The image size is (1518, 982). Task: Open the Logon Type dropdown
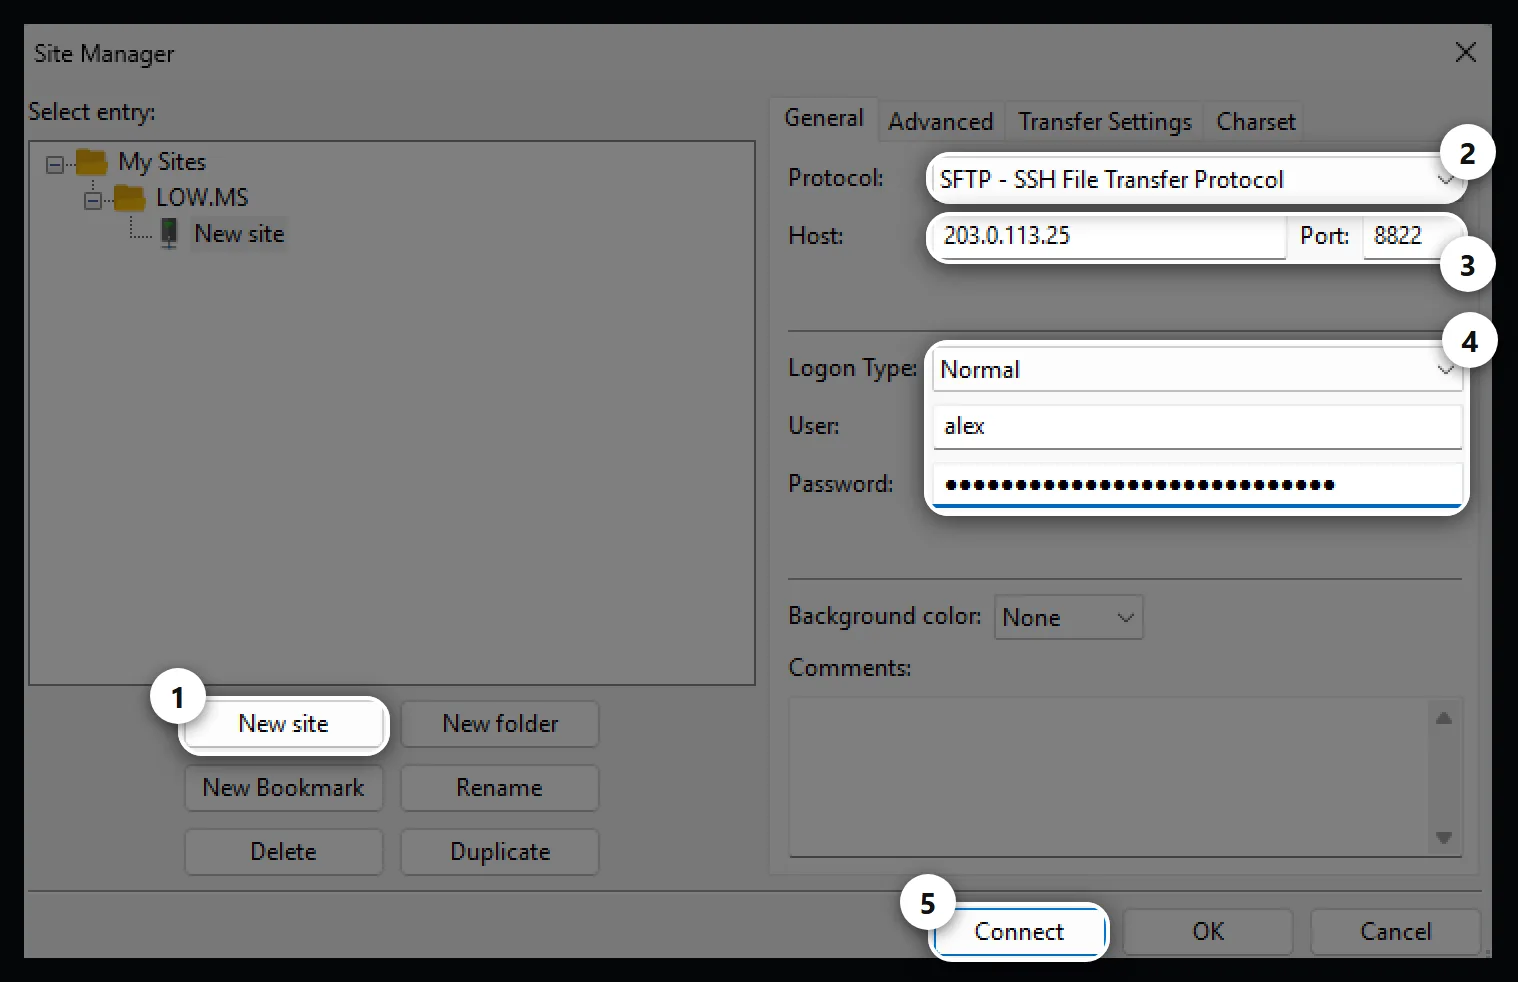[x=1197, y=369]
